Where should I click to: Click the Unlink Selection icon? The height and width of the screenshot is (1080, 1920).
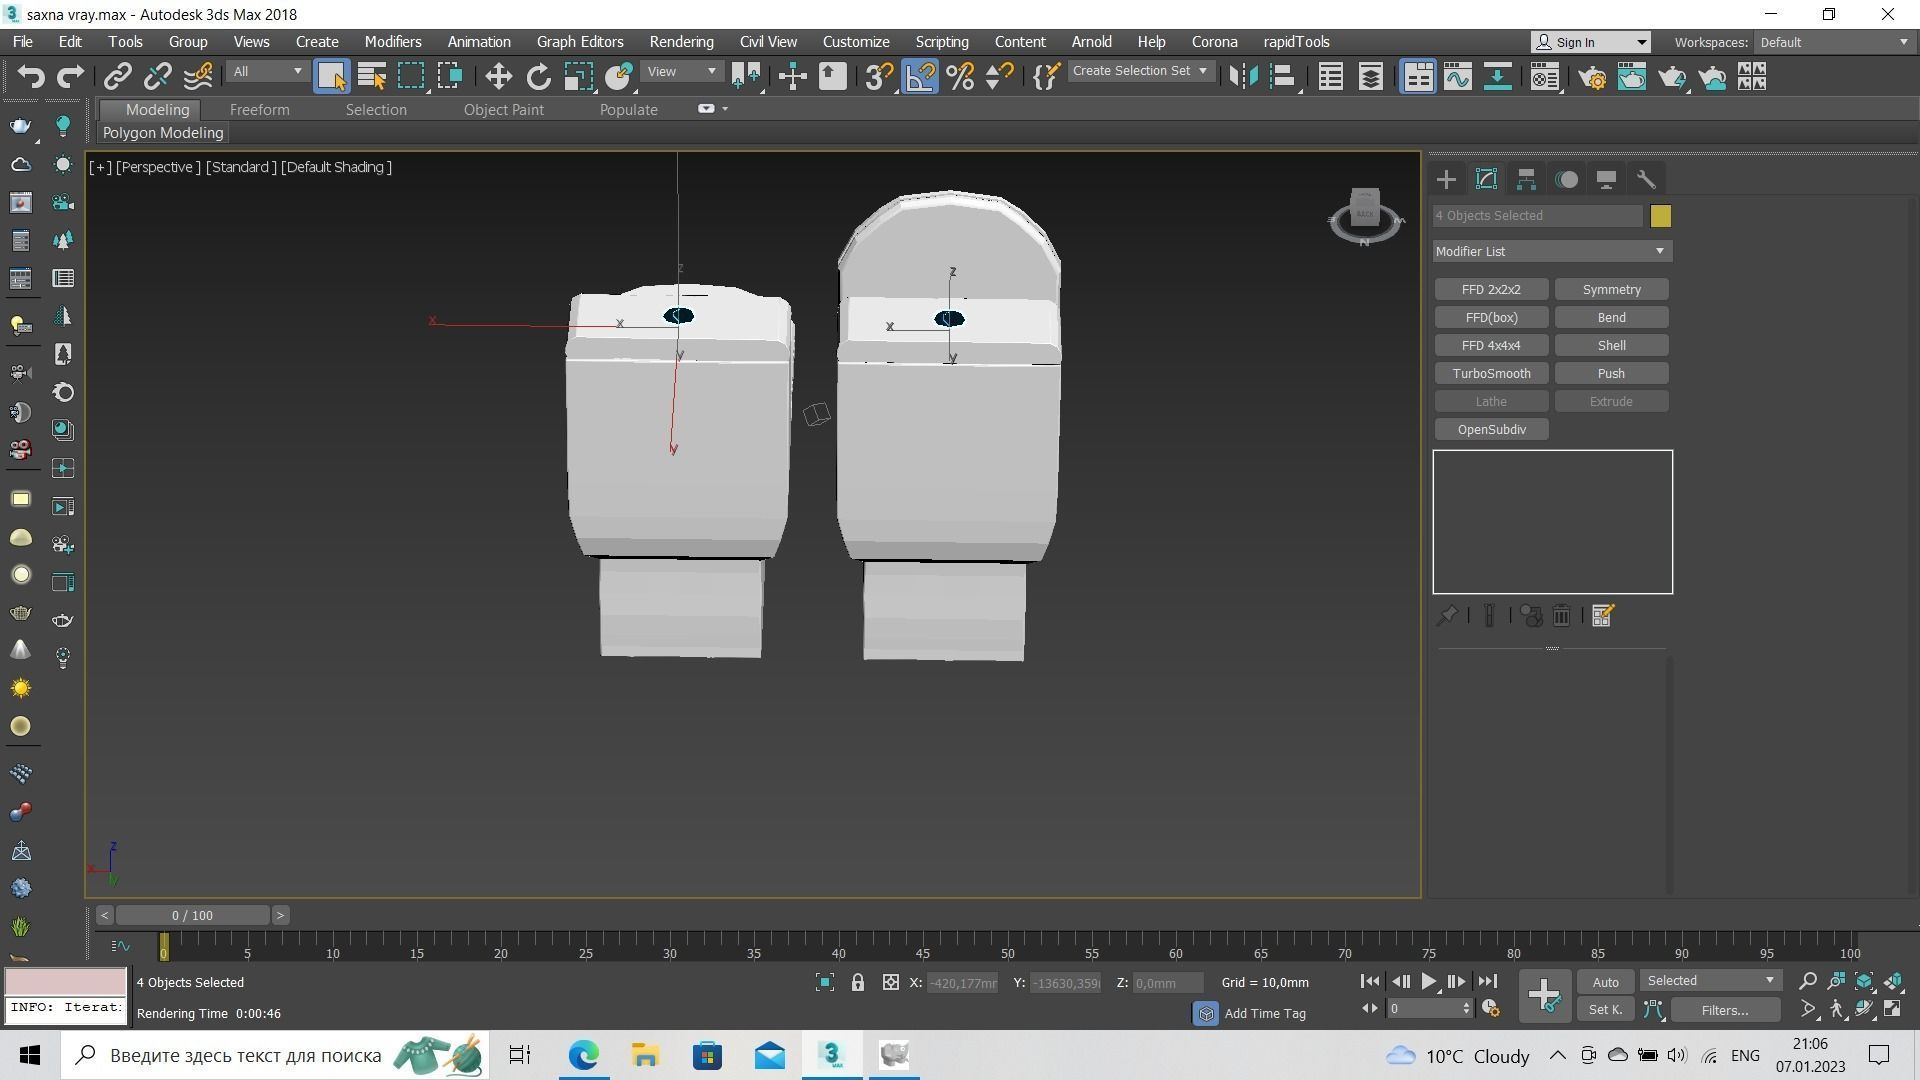point(158,76)
